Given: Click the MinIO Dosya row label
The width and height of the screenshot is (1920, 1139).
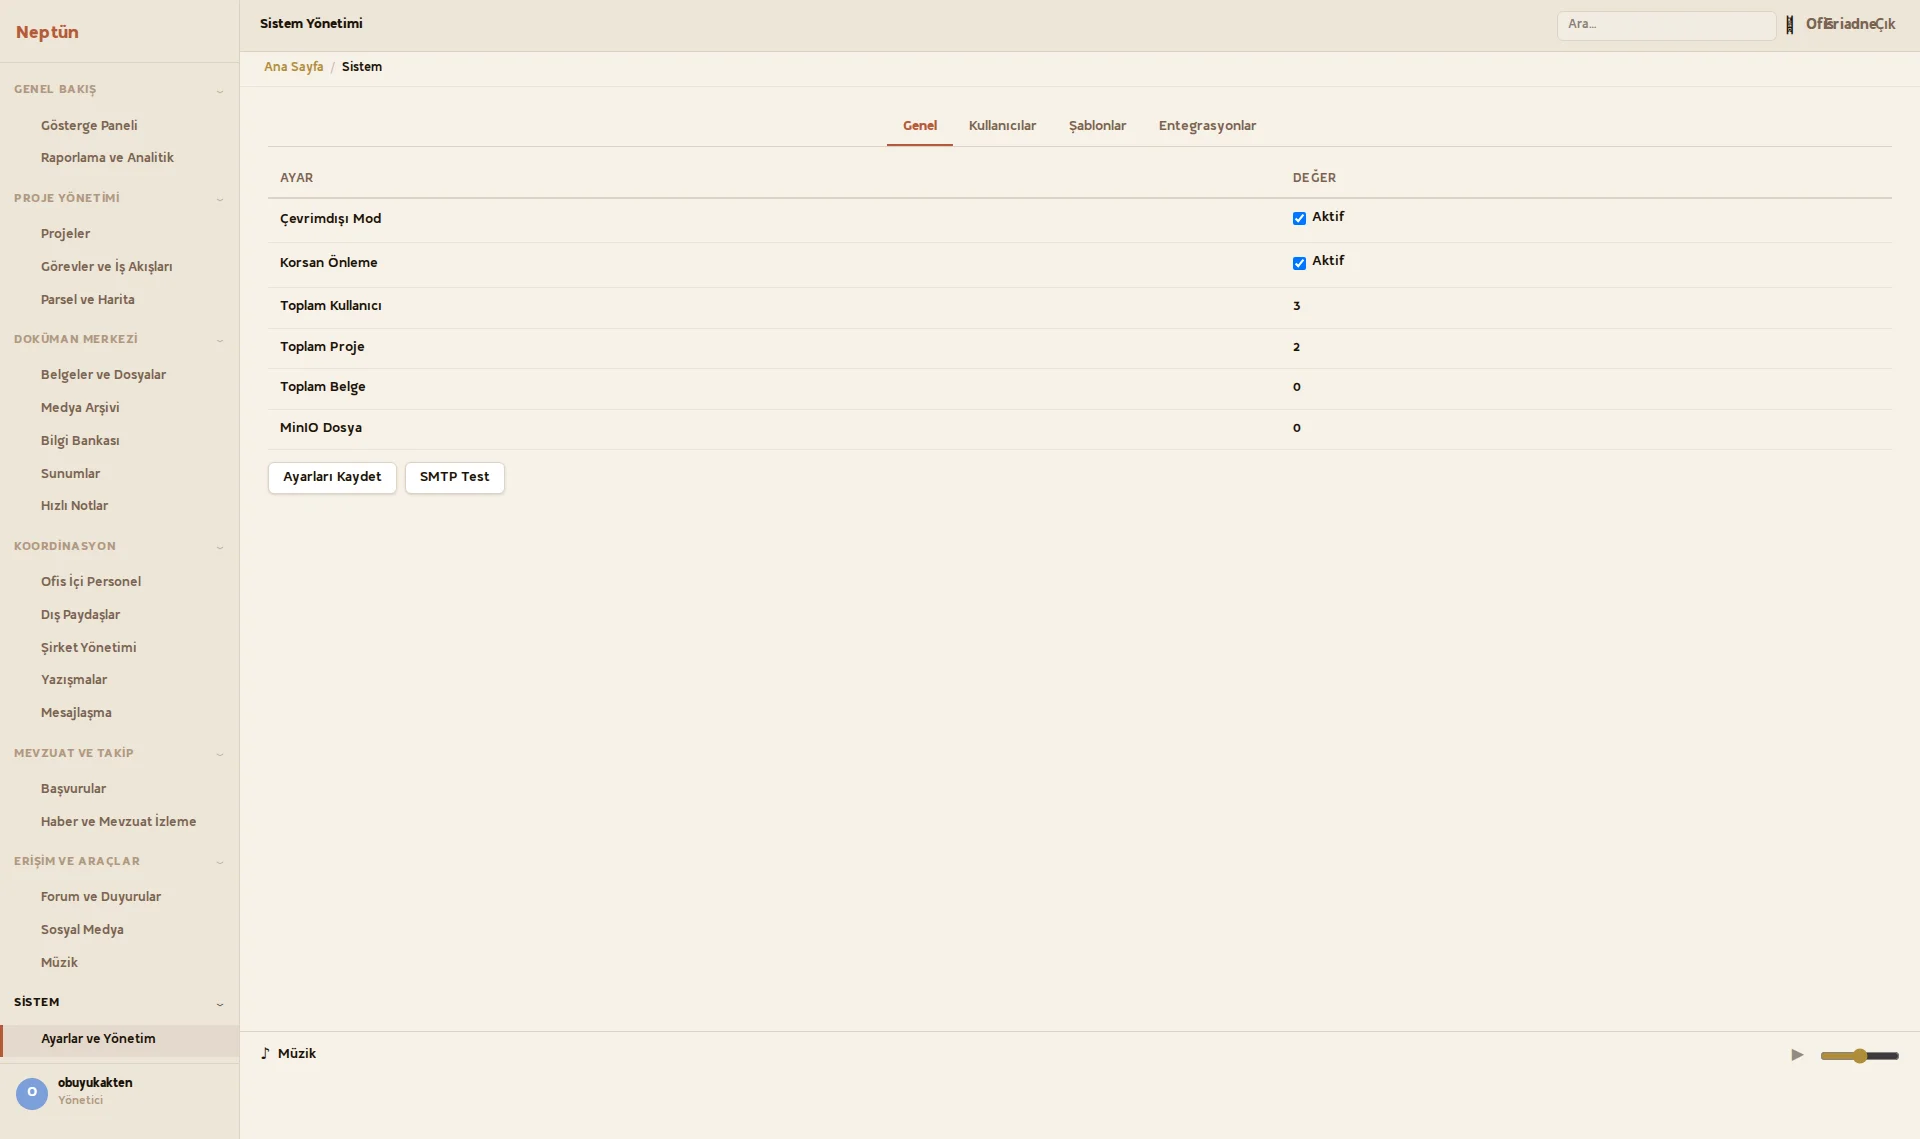Looking at the screenshot, I should (x=321, y=428).
